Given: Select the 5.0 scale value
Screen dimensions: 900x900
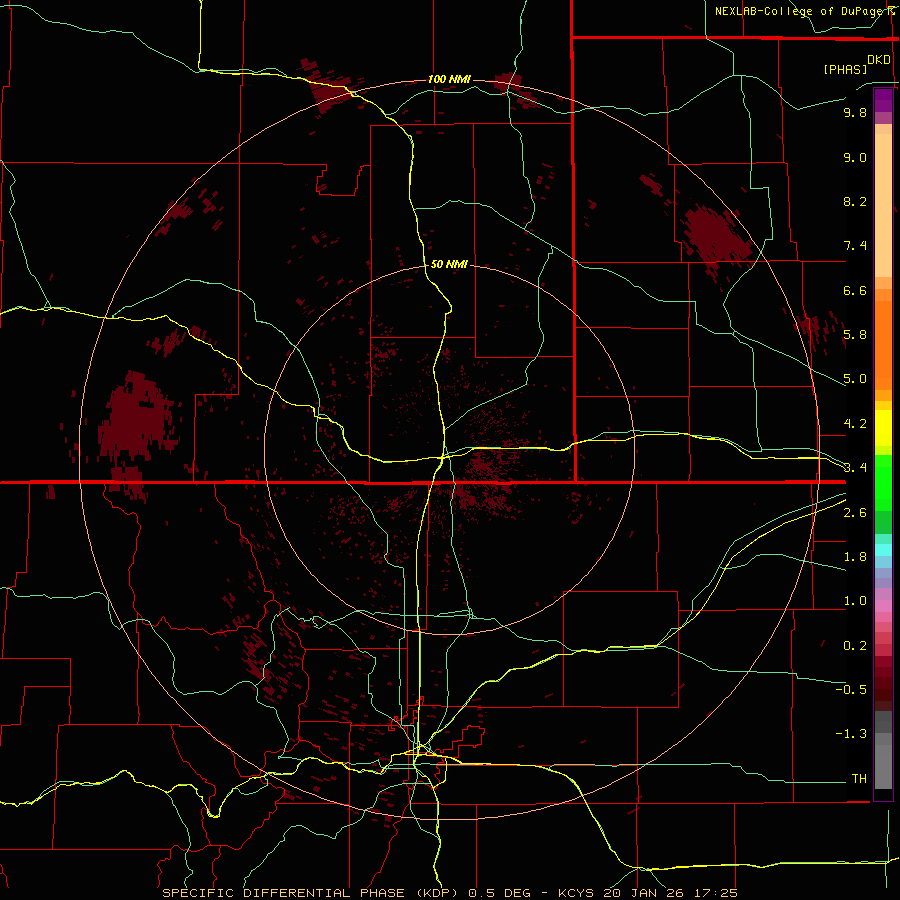Looking at the screenshot, I should pyautogui.click(x=855, y=379).
